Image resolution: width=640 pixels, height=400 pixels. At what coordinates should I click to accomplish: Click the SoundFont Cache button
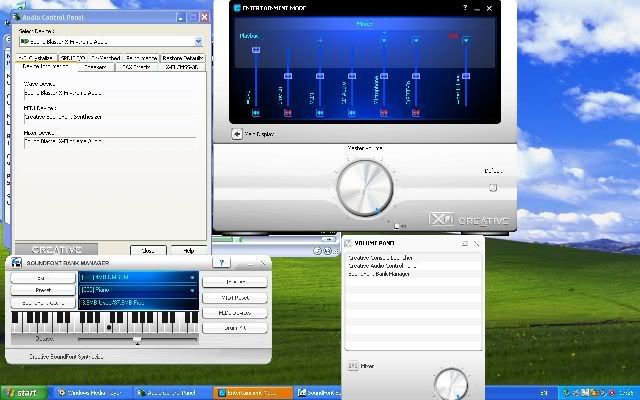pyautogui.click(x=43, y=303)
